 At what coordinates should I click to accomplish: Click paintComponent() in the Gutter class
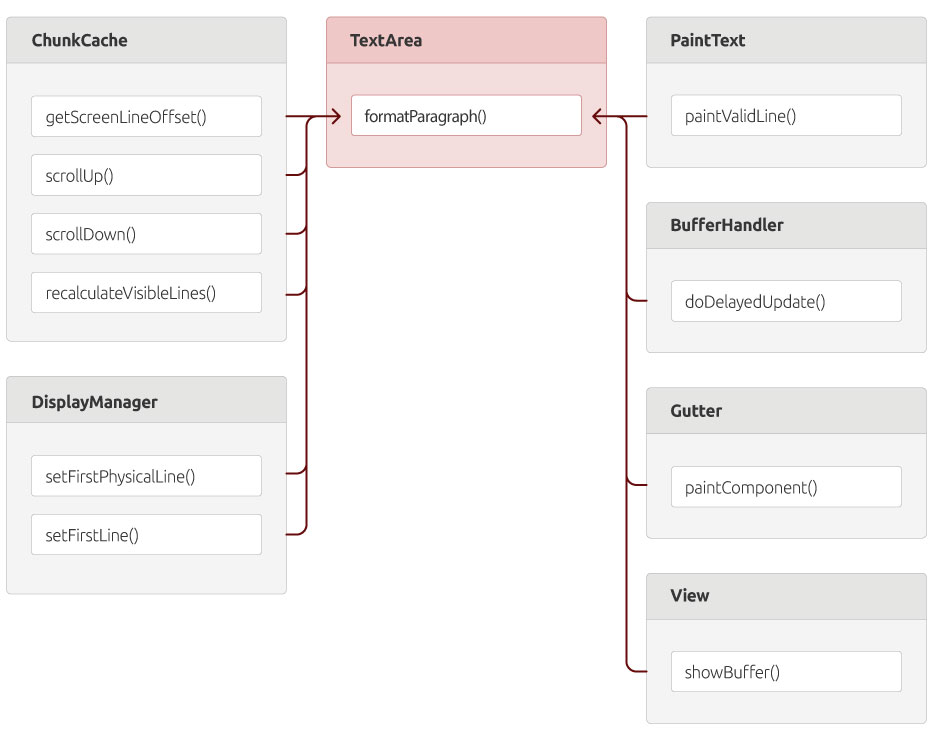[x=786, y=487]
